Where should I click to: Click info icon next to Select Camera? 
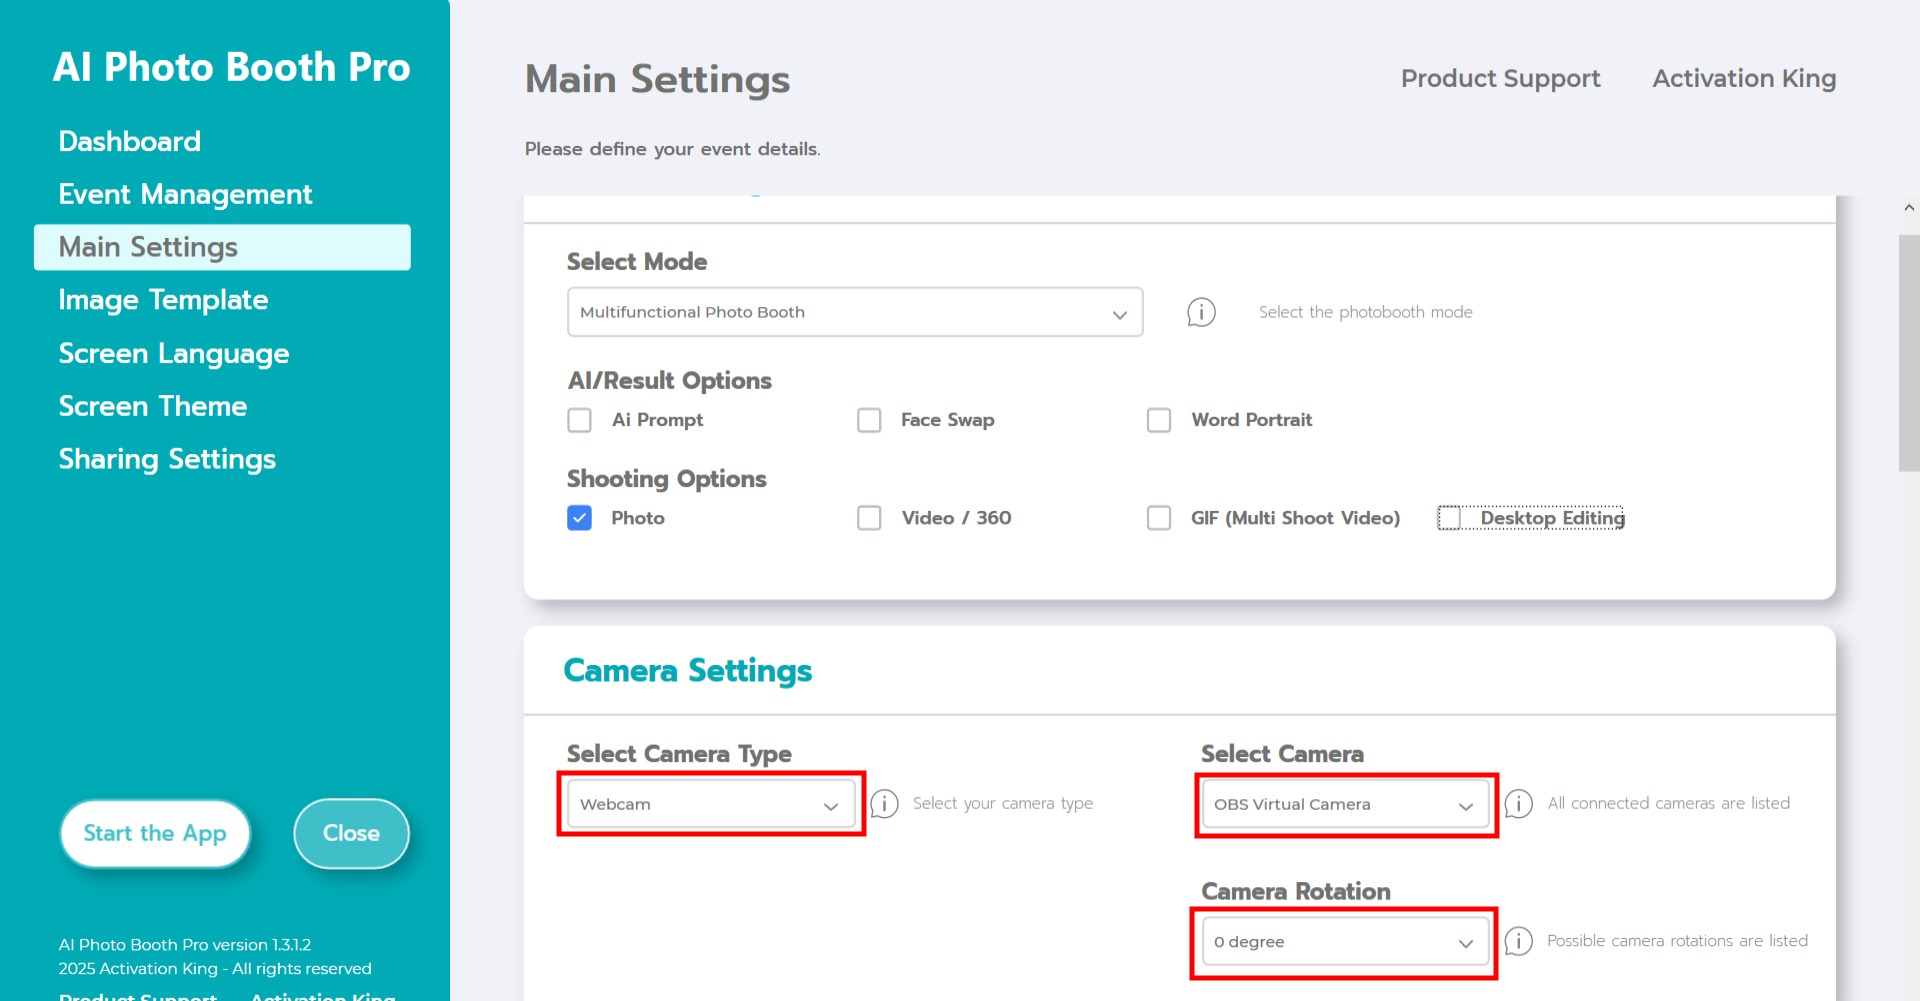(x=1518, y=804)
